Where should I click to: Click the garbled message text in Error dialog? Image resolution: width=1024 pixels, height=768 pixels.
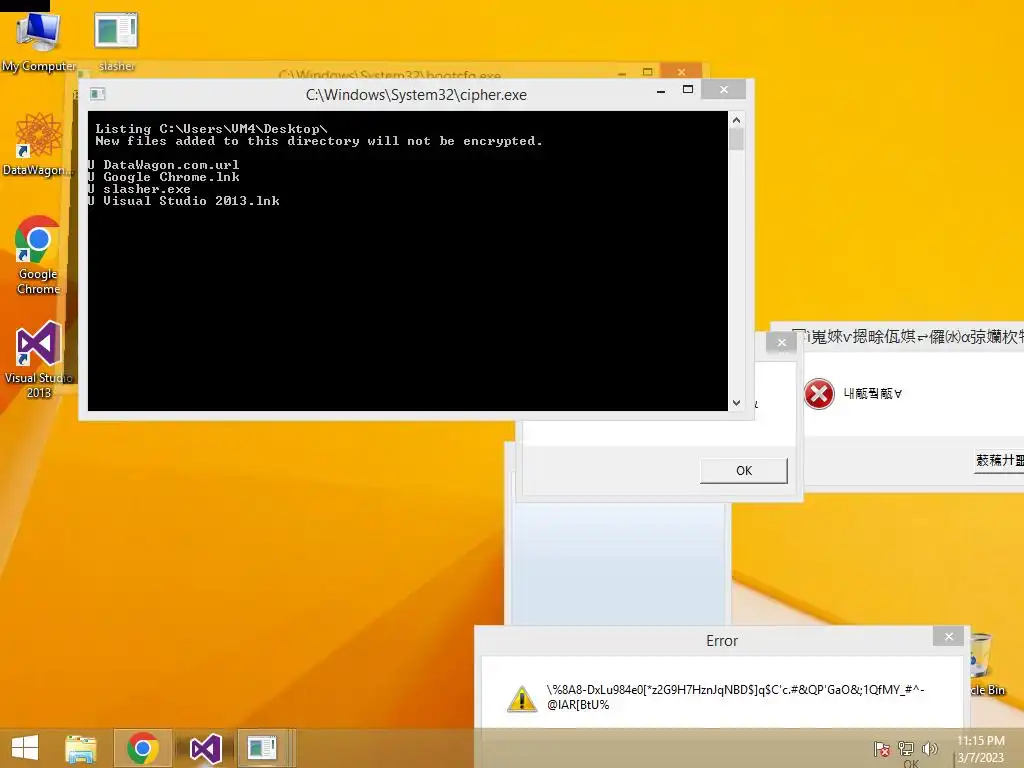[x=735, y=697]
